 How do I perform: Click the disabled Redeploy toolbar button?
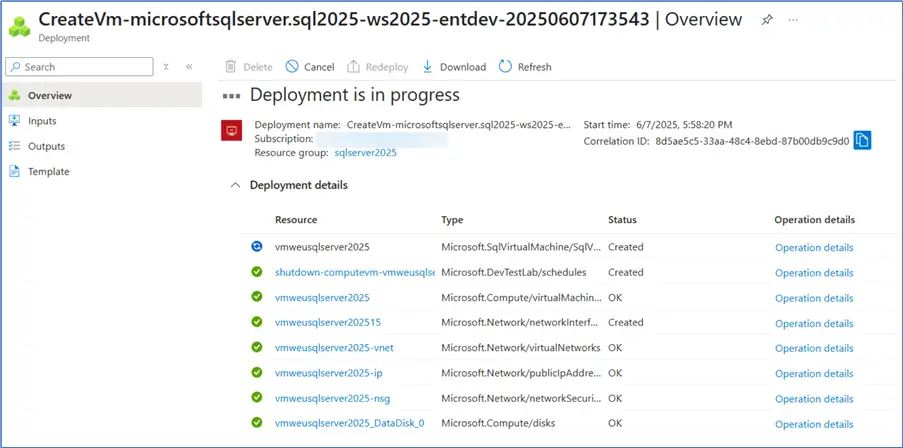[x=378, y=67]
